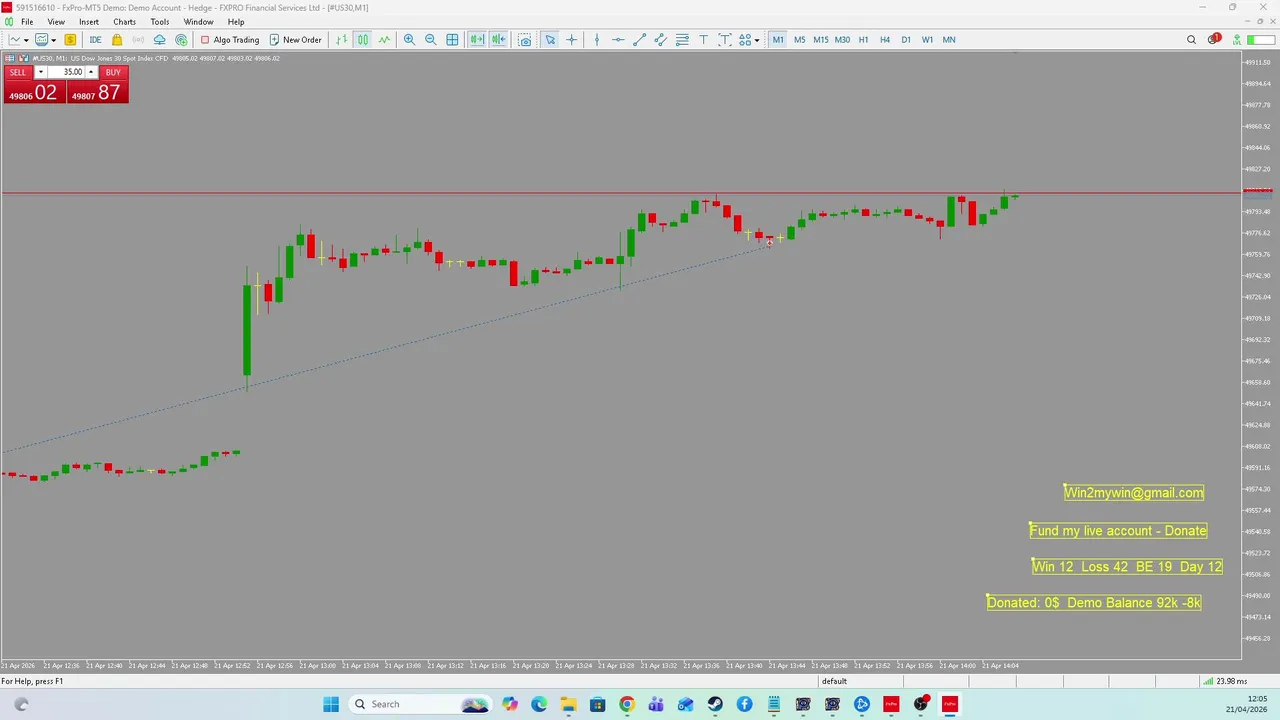Click the red horizontal price line
The image size is (1280, 720).
click(620, 192)
